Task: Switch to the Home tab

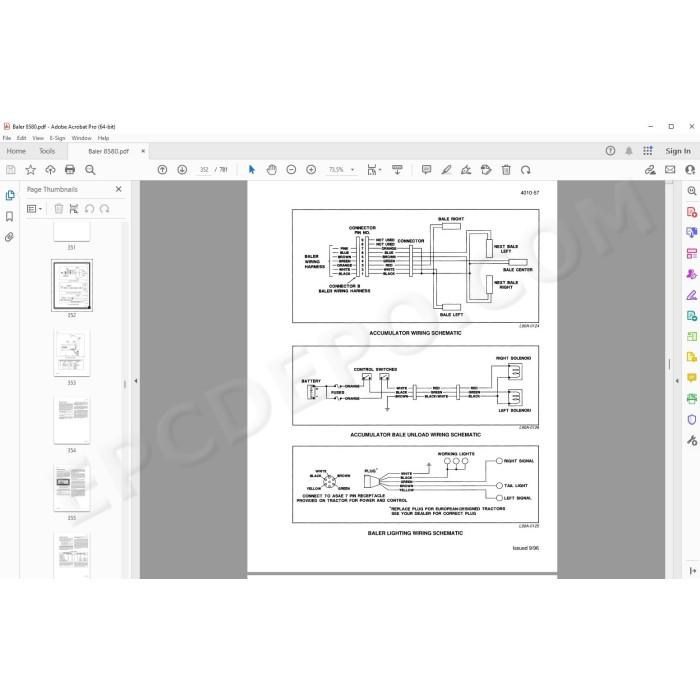Action: point(16,151)
